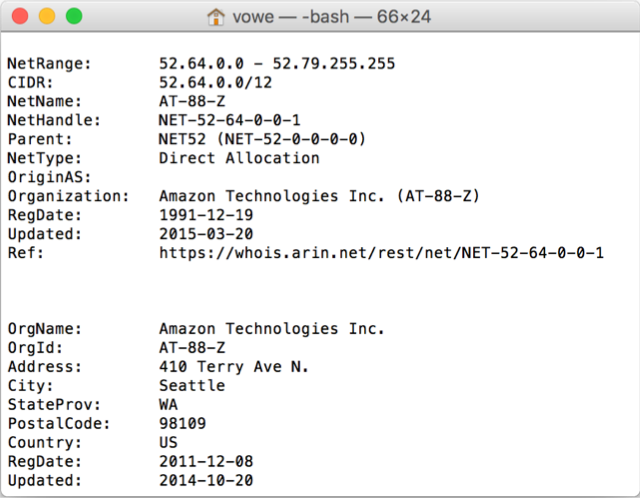
Task: Click the whois.arin.net Ref URL
Action: pyautogui.click(x=381, y=253)
